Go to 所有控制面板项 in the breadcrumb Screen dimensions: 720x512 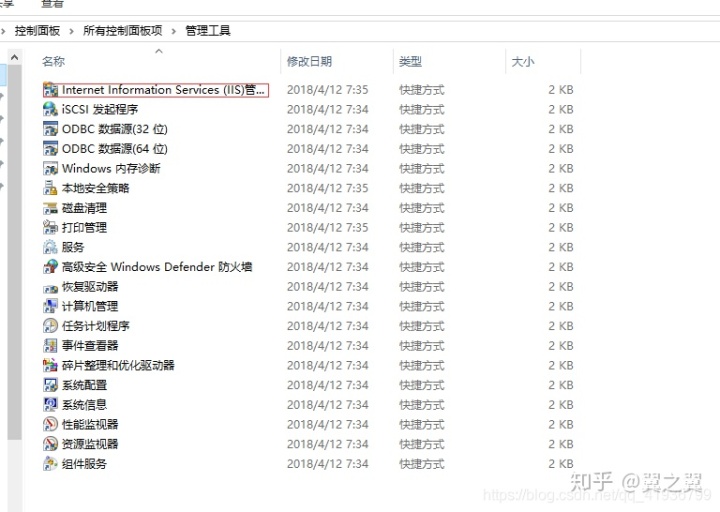pyautogui.click(x=123, y=31)
